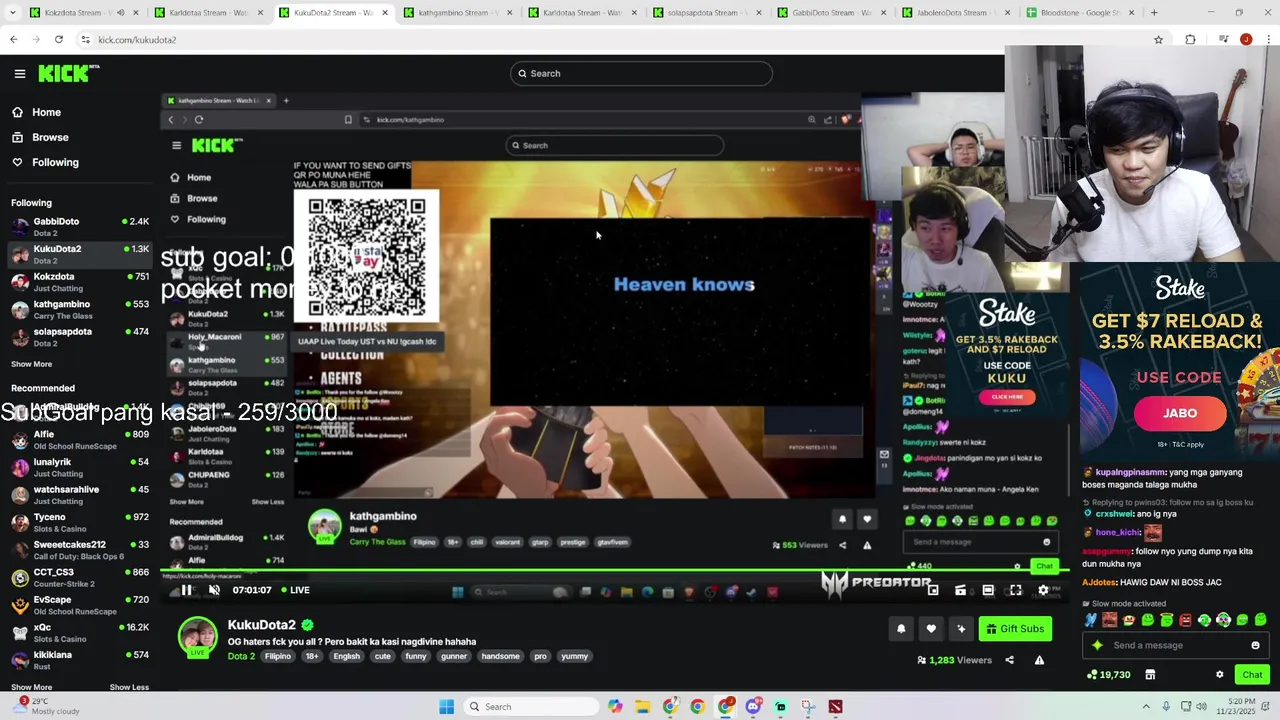Open the taskbar volume control

tap(1201, 707)
